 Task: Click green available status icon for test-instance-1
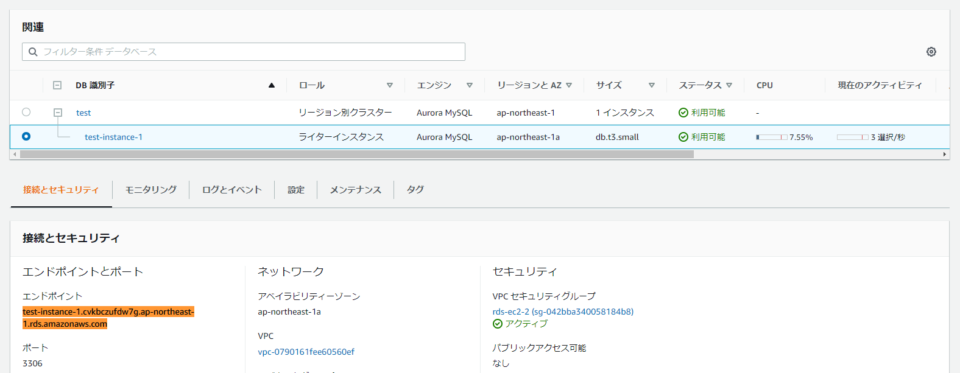(683, 137)
